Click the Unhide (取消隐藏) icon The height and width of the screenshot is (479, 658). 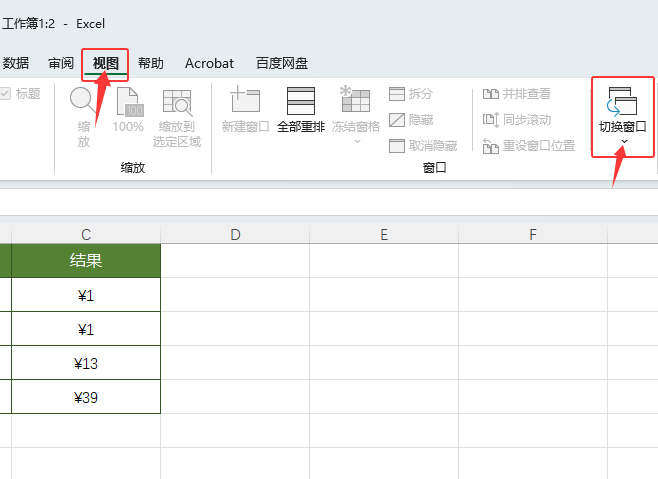click(397, 146)
